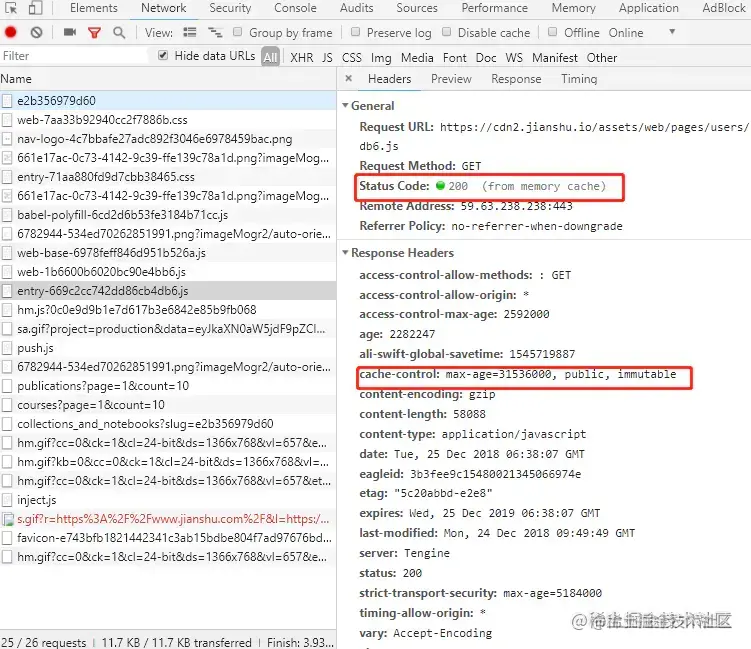Screen dimensions: 751x649
Task: Select the file icon beside e2b356979d60
Action: click(x=7, y=101)
